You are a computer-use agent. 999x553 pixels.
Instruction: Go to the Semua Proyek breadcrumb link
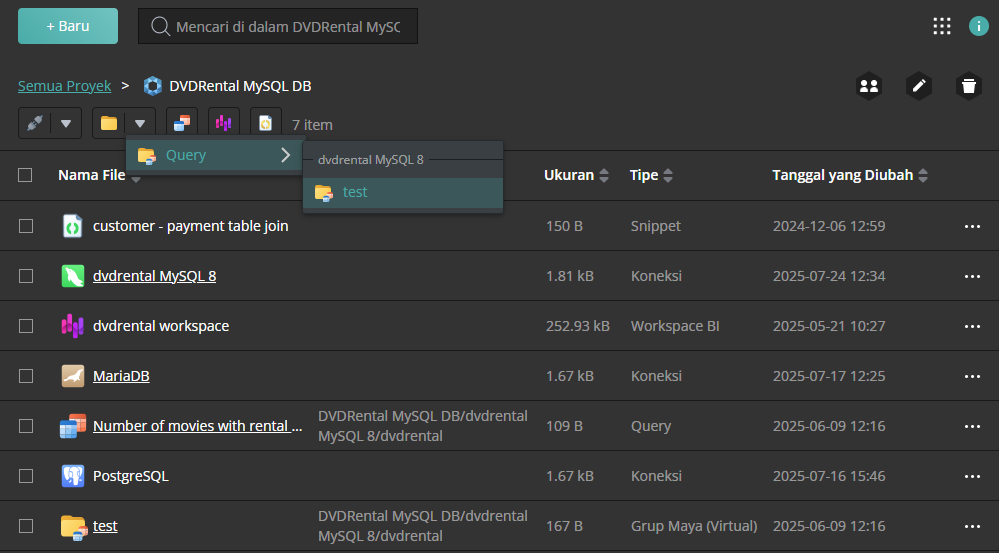coord(64,86)
